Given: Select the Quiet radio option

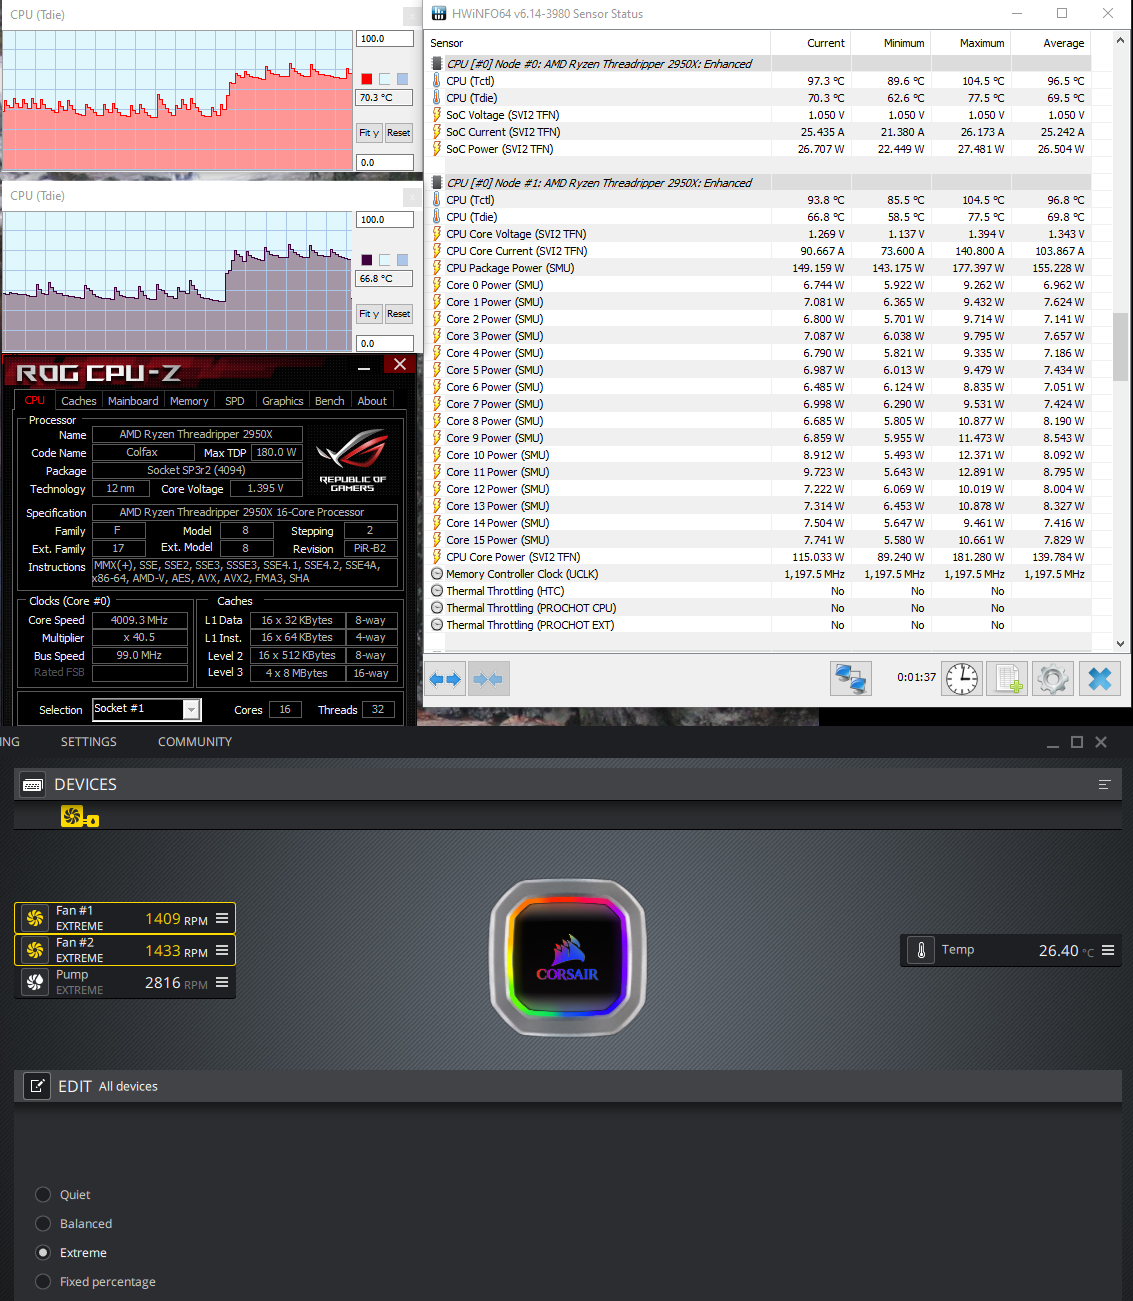Looking at the screenshot, I should [43, 1194].
